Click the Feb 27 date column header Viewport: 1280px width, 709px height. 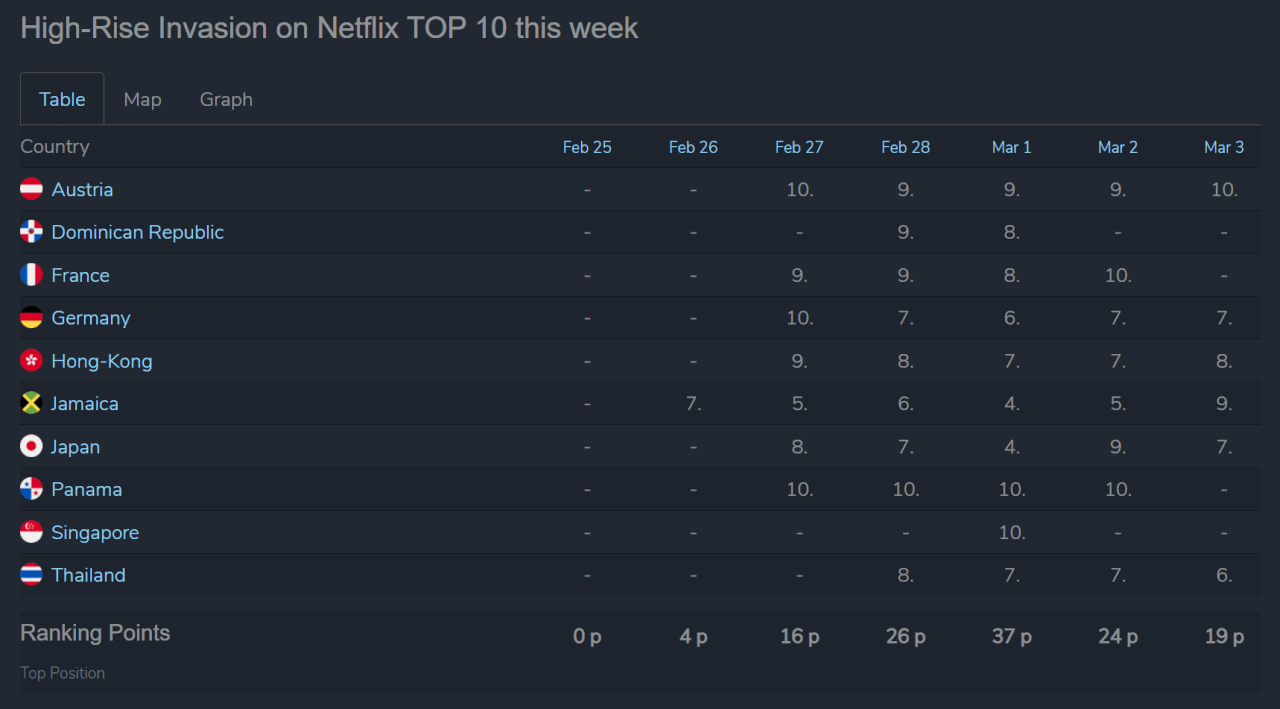coord(799,147)
